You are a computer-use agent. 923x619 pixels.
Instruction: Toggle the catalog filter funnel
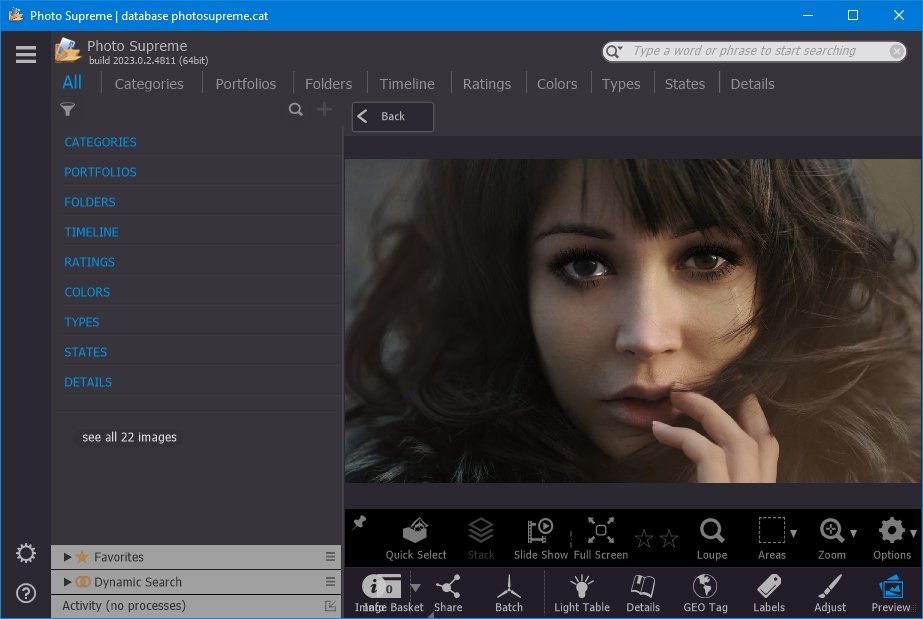68,110
